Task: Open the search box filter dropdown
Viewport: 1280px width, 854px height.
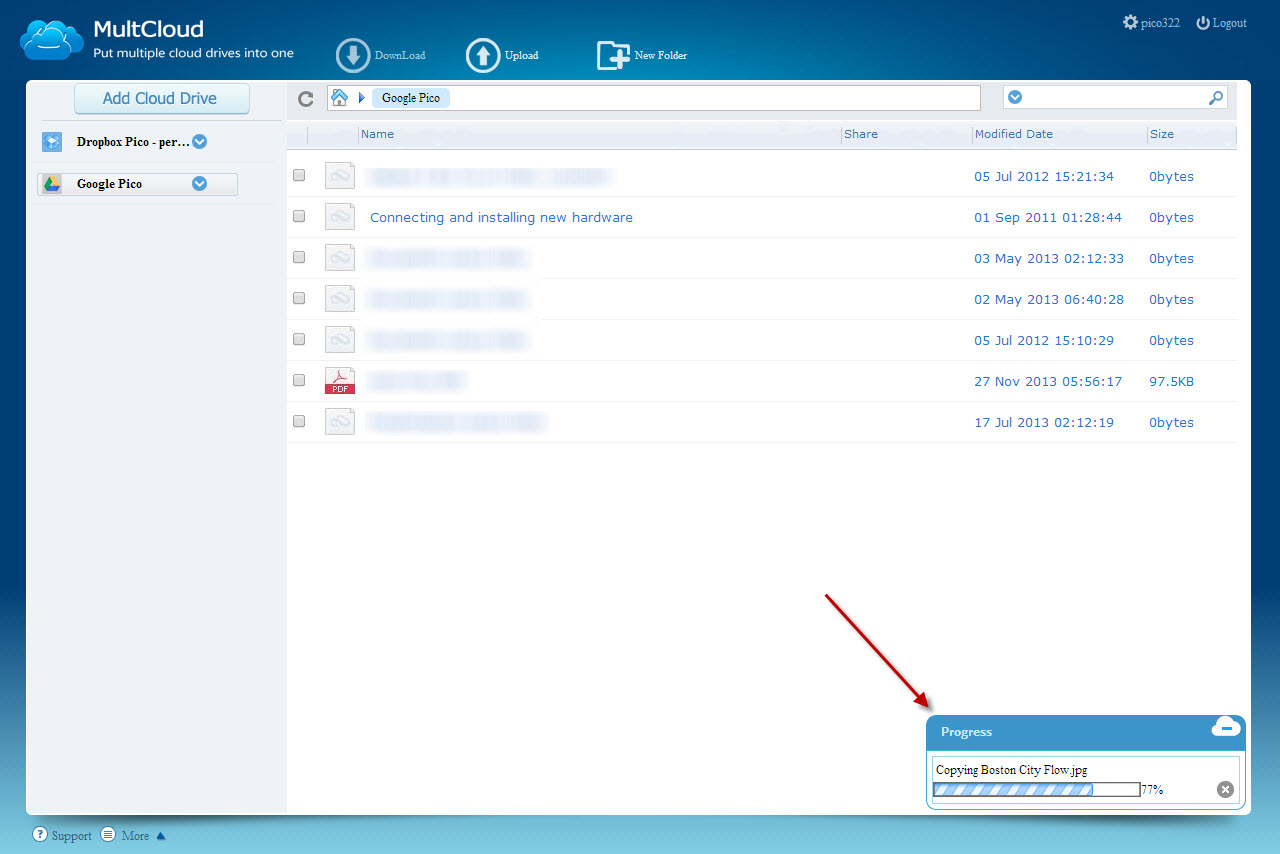Action: [x=1015, y=98]
